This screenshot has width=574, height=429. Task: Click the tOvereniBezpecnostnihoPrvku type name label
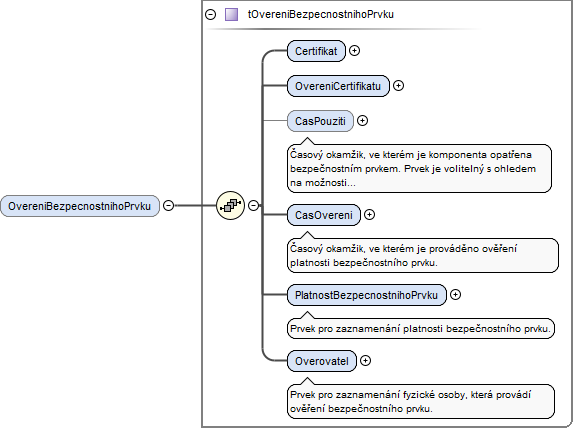click(x=321, y=14)
